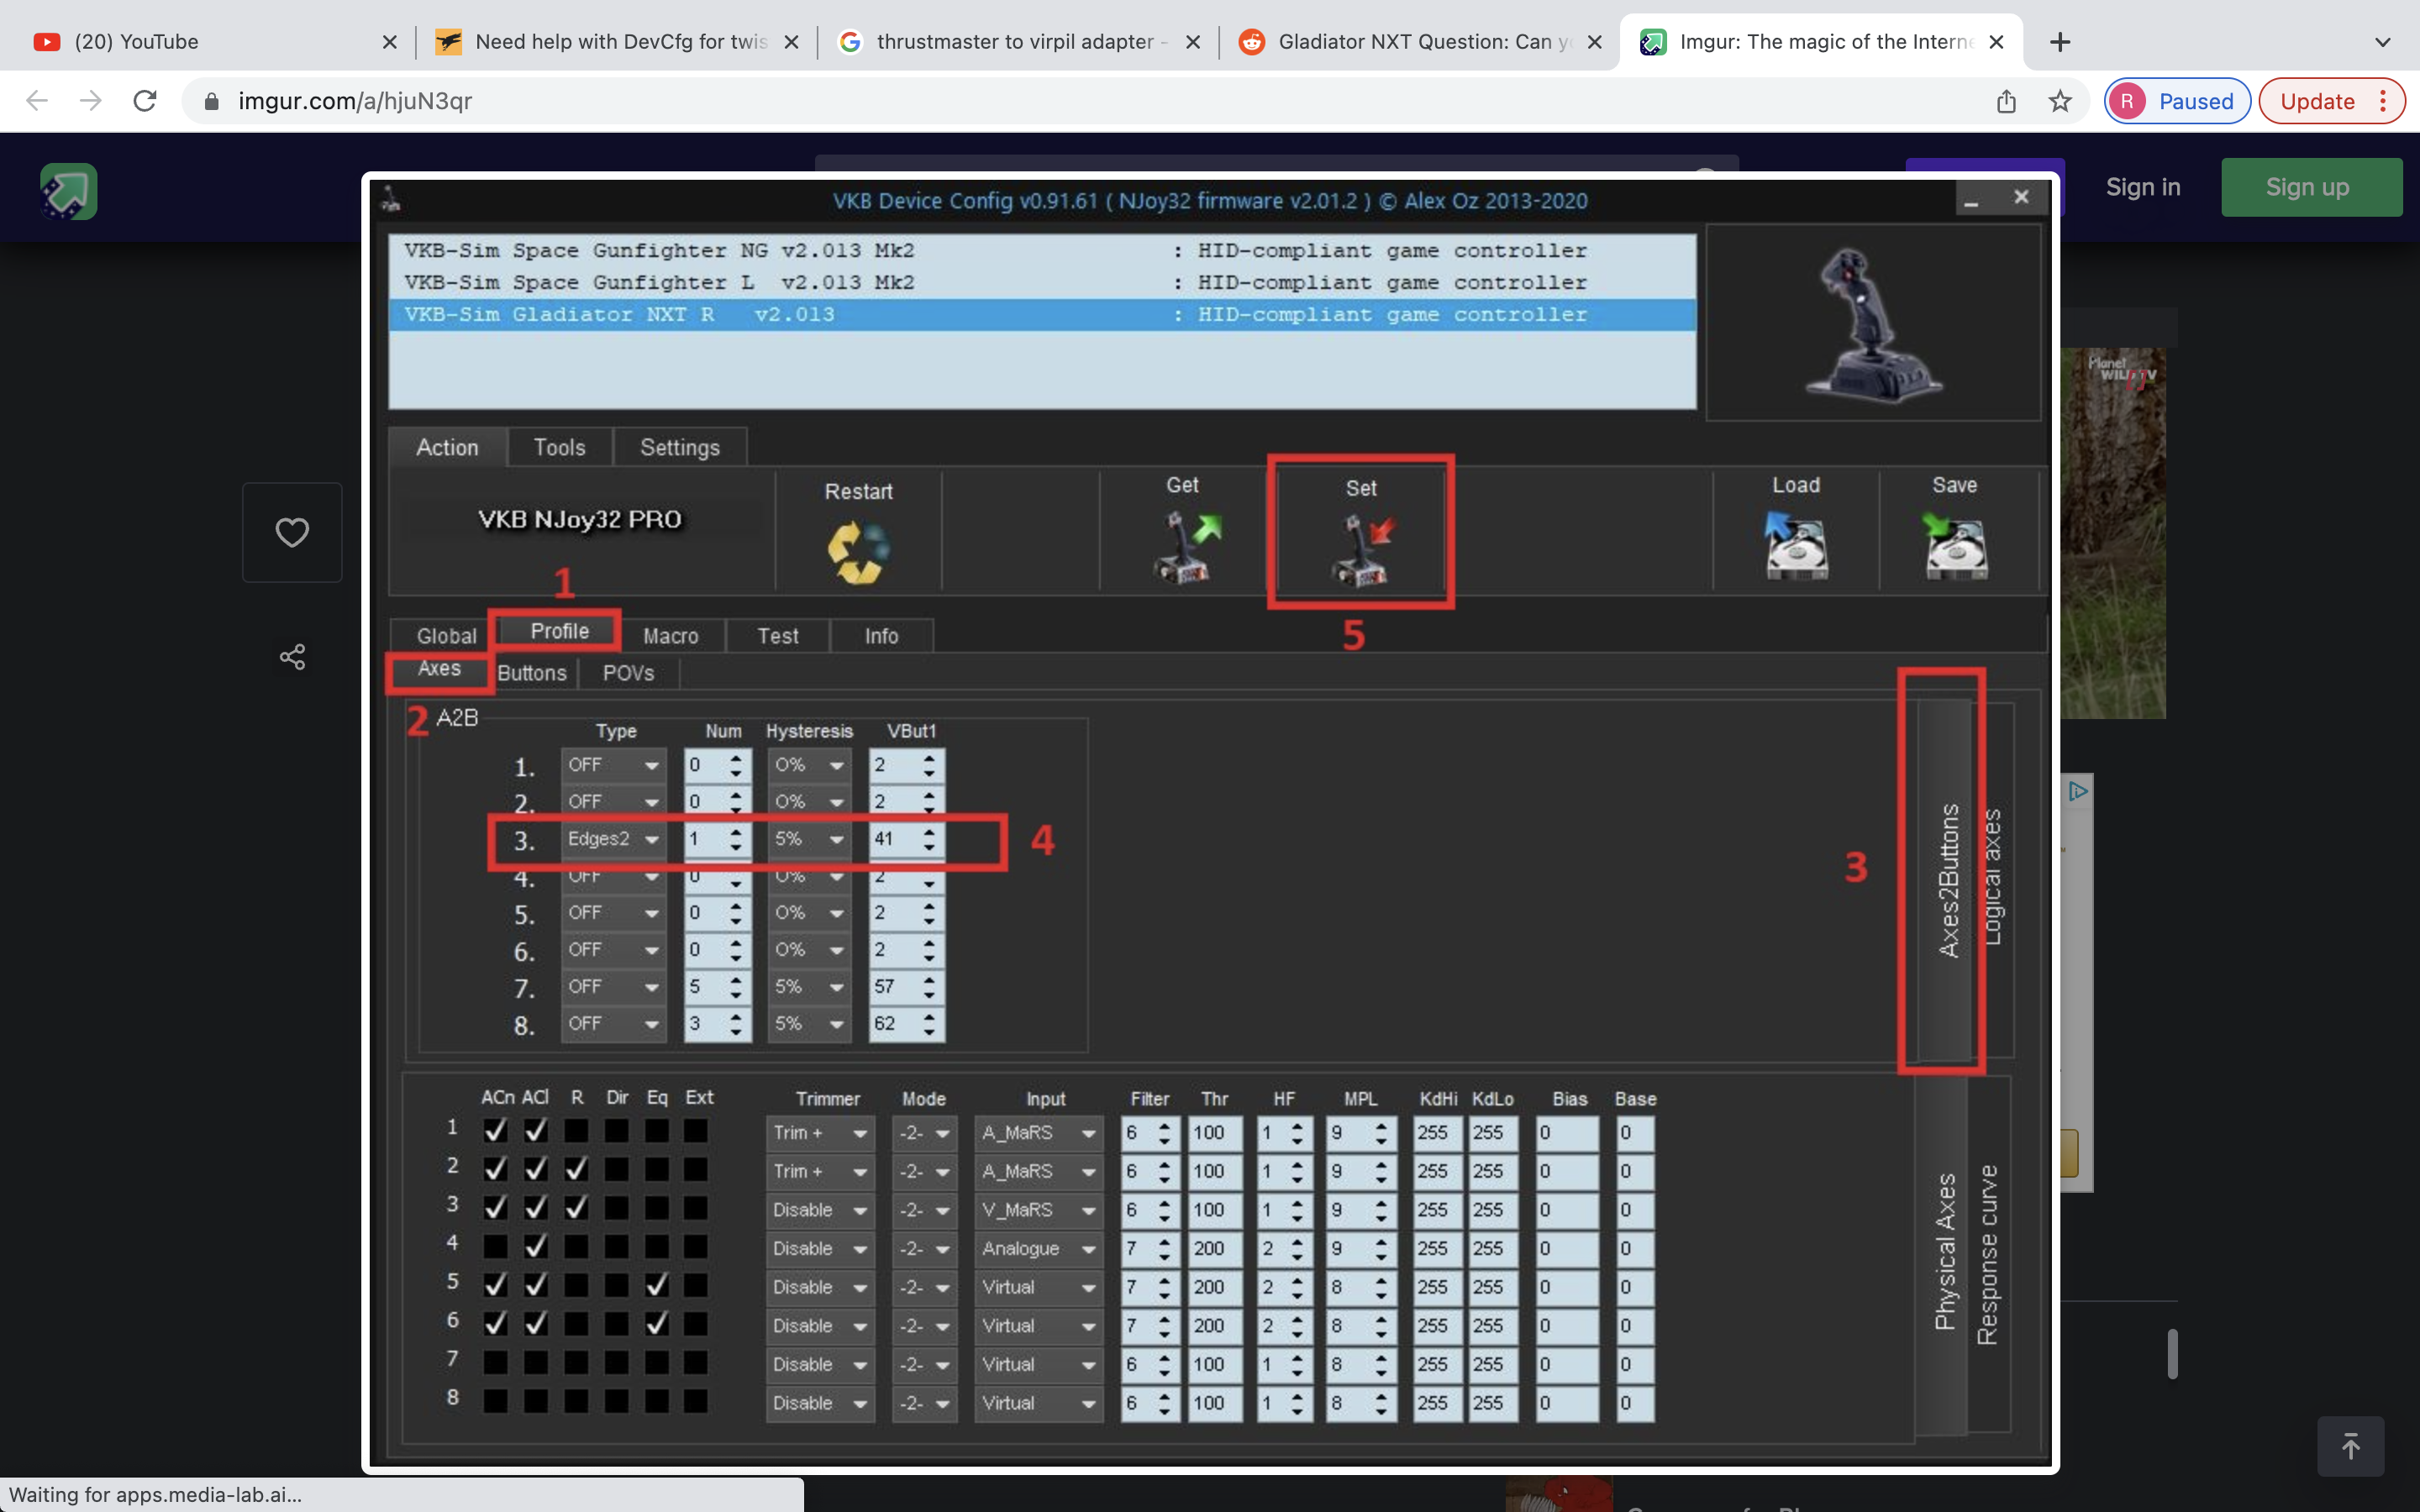Open the browser tab list chevron
The image size is (2420, 1512).
tap(2383, 42)
